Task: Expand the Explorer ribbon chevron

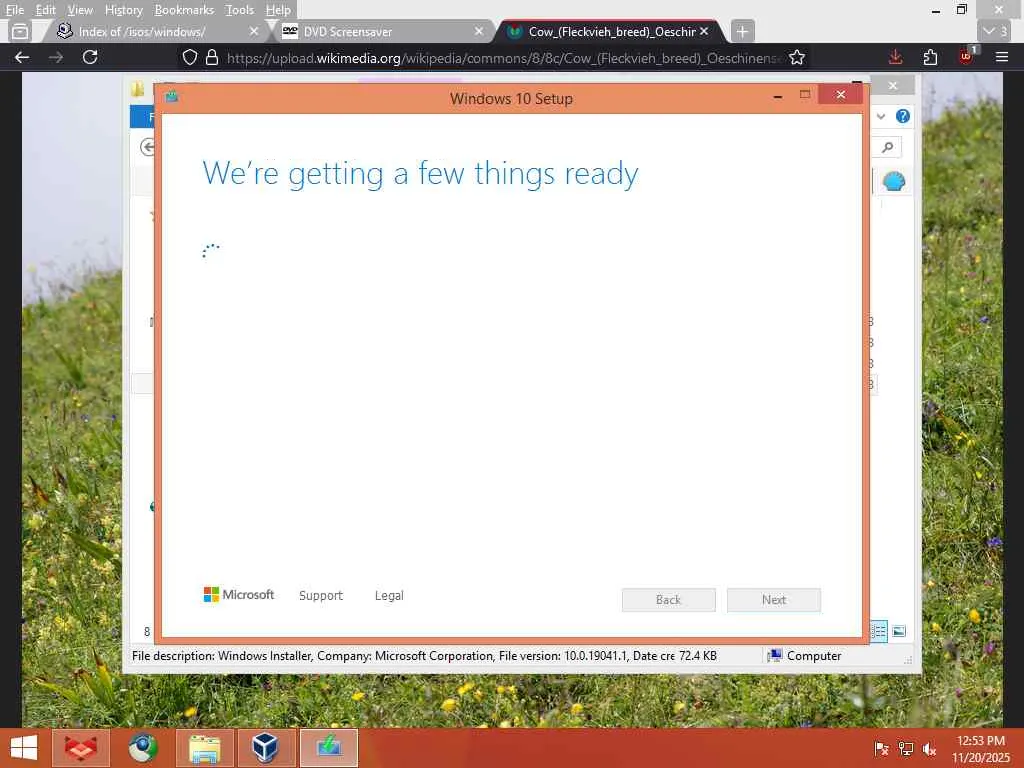Action: click(x=881, y=116)
